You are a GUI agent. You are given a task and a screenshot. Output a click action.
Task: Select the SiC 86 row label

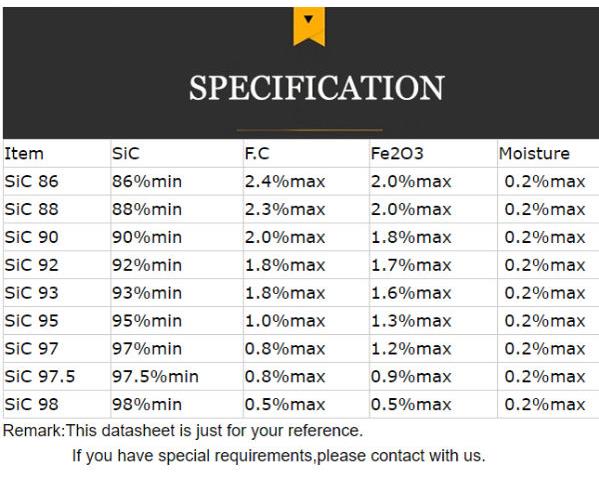31,182
